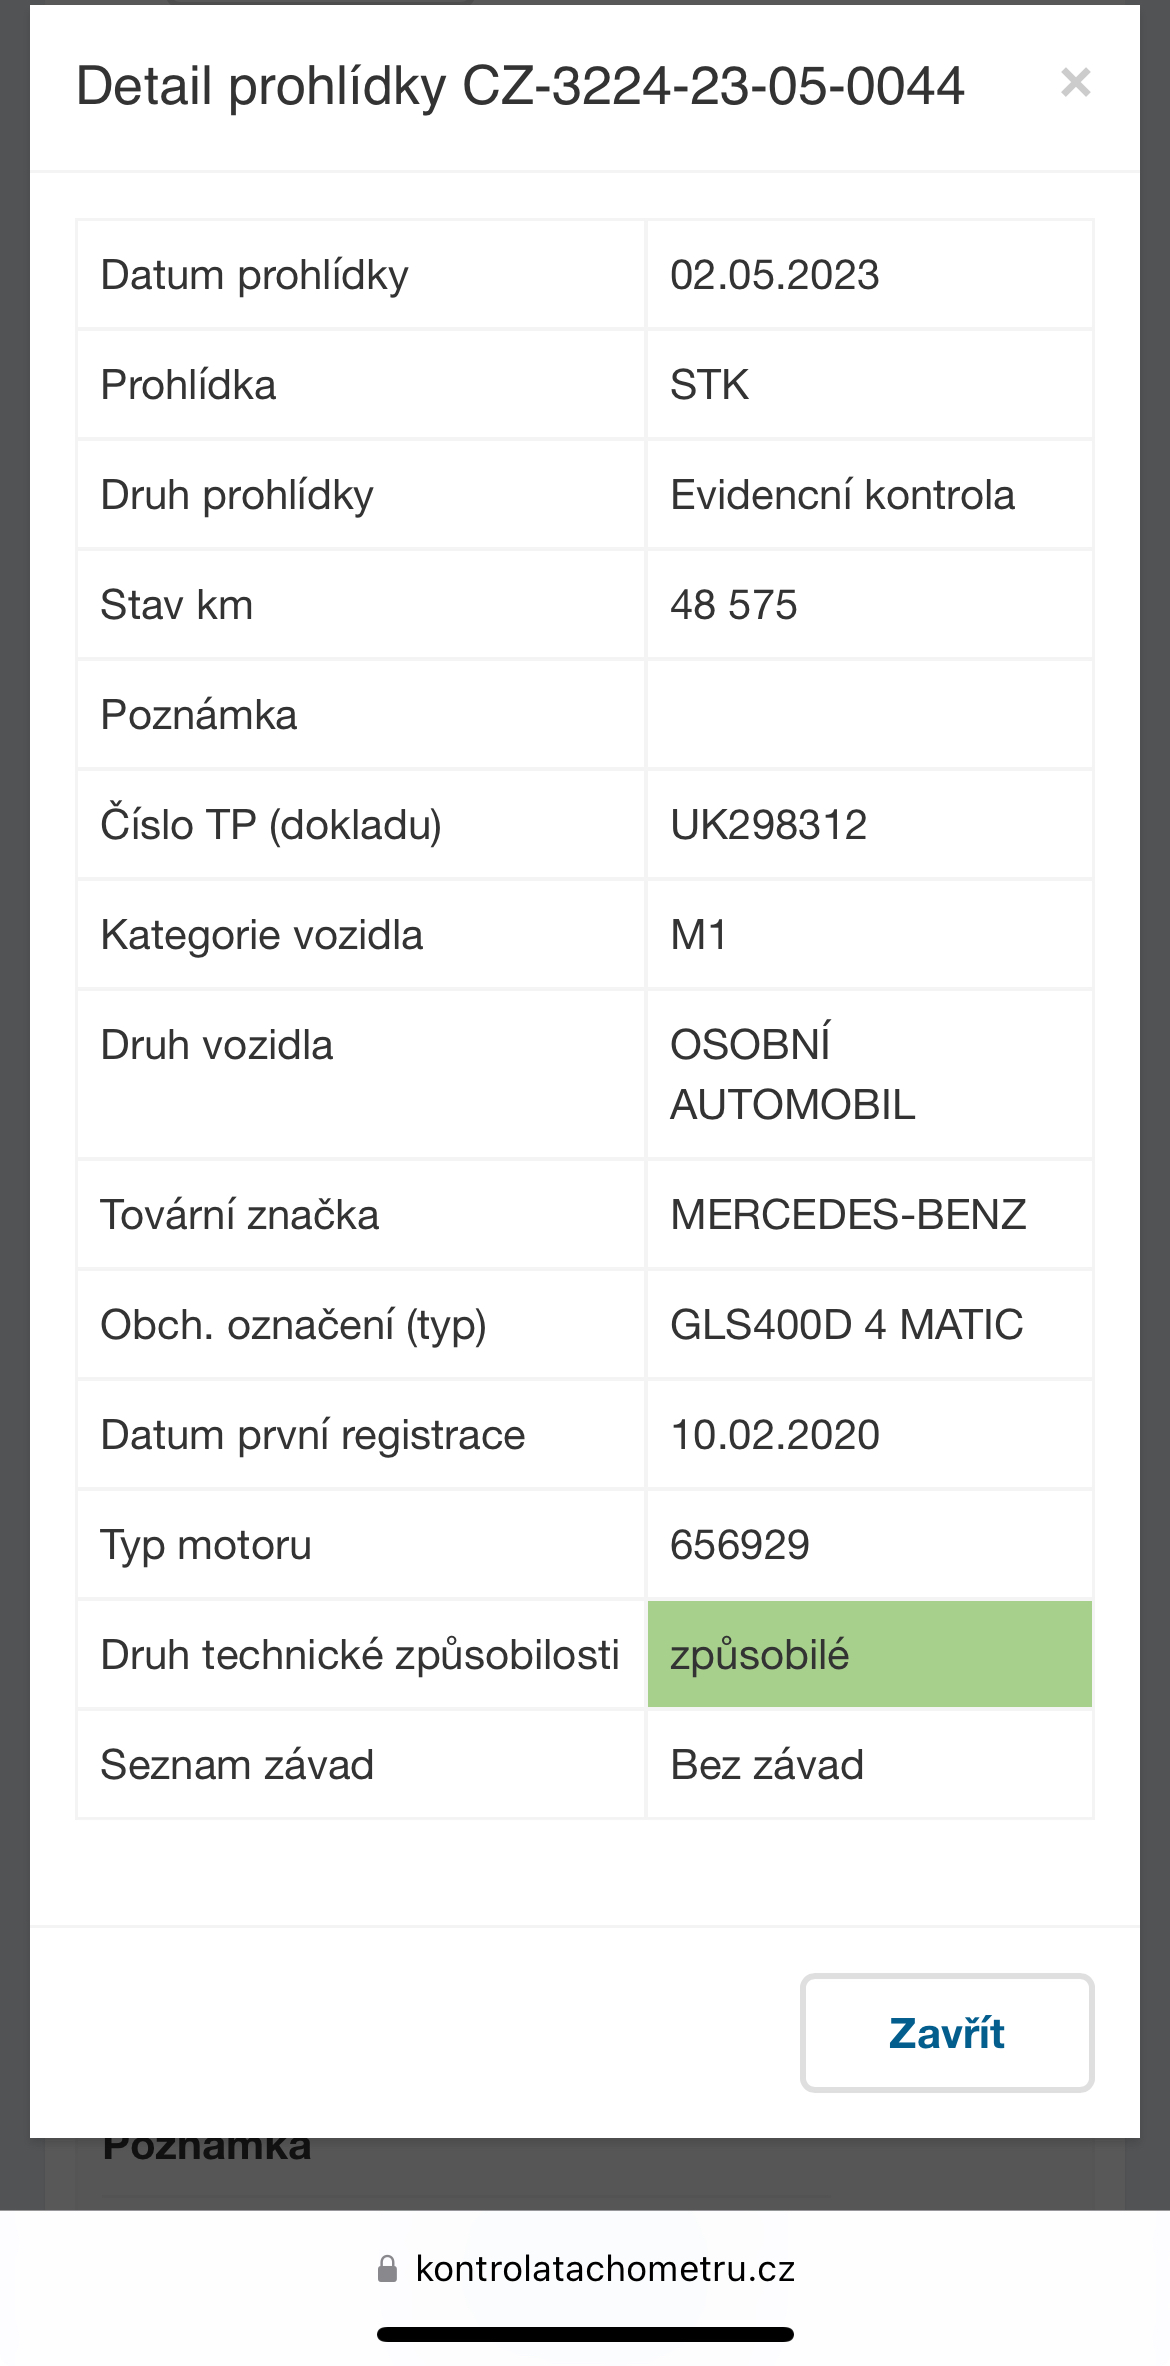Select document number UK298312
This screenshot has width=1170, height=2366.
pos(769,825)
